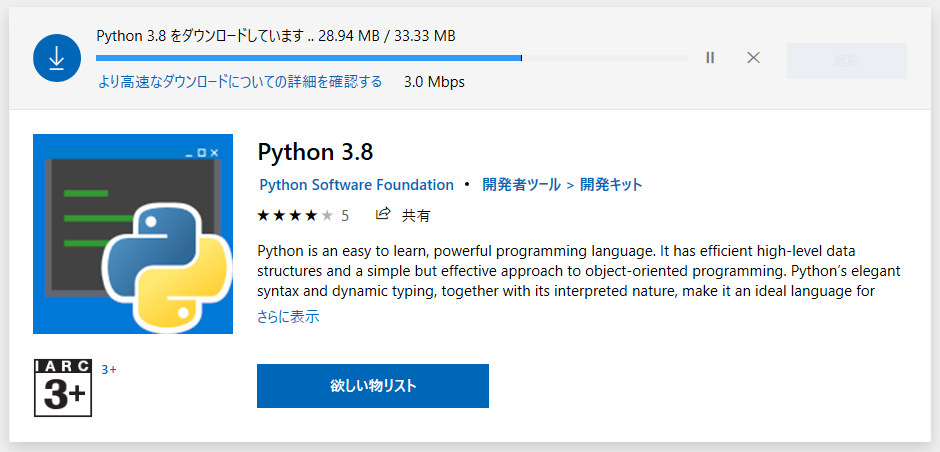The width and height of the screenshot is (940, 452).
Task: Click the Python description paragraph
Action: [579, 271]
